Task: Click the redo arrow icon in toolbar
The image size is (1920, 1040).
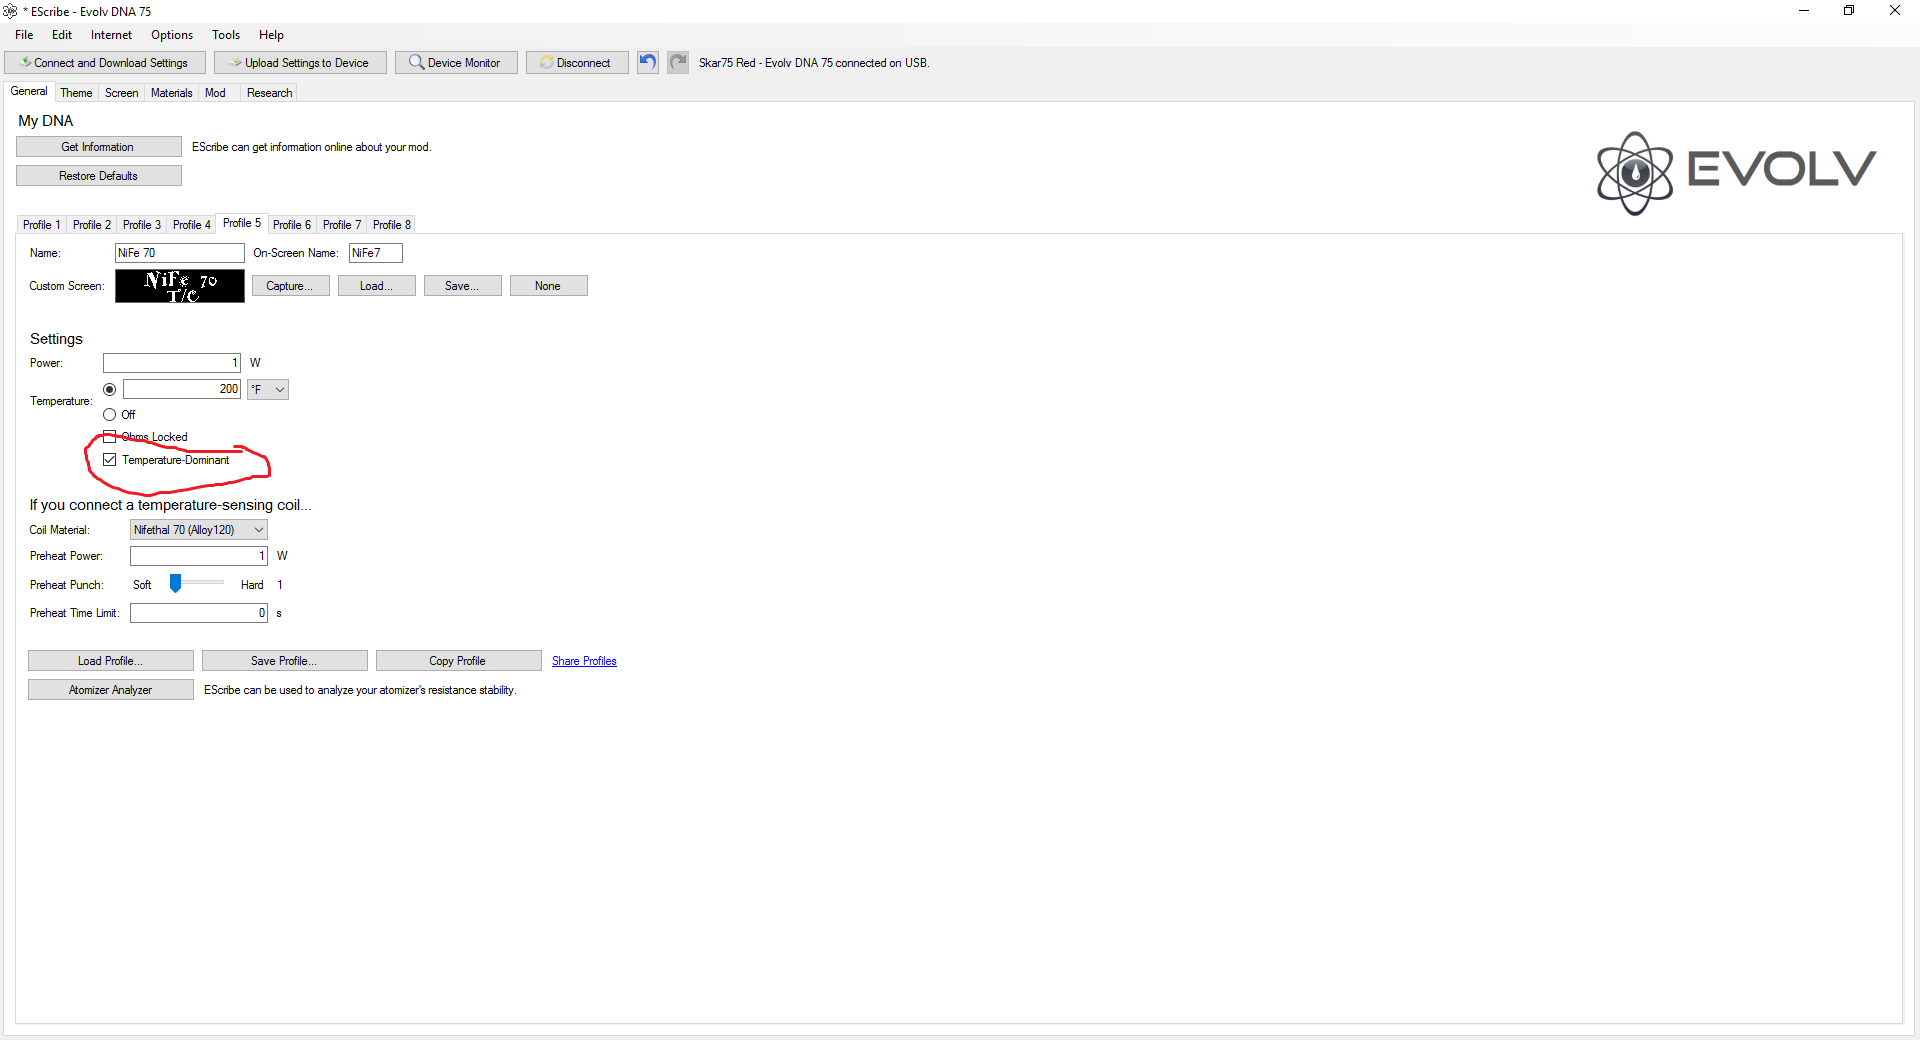Action: [x=678, y=62]
